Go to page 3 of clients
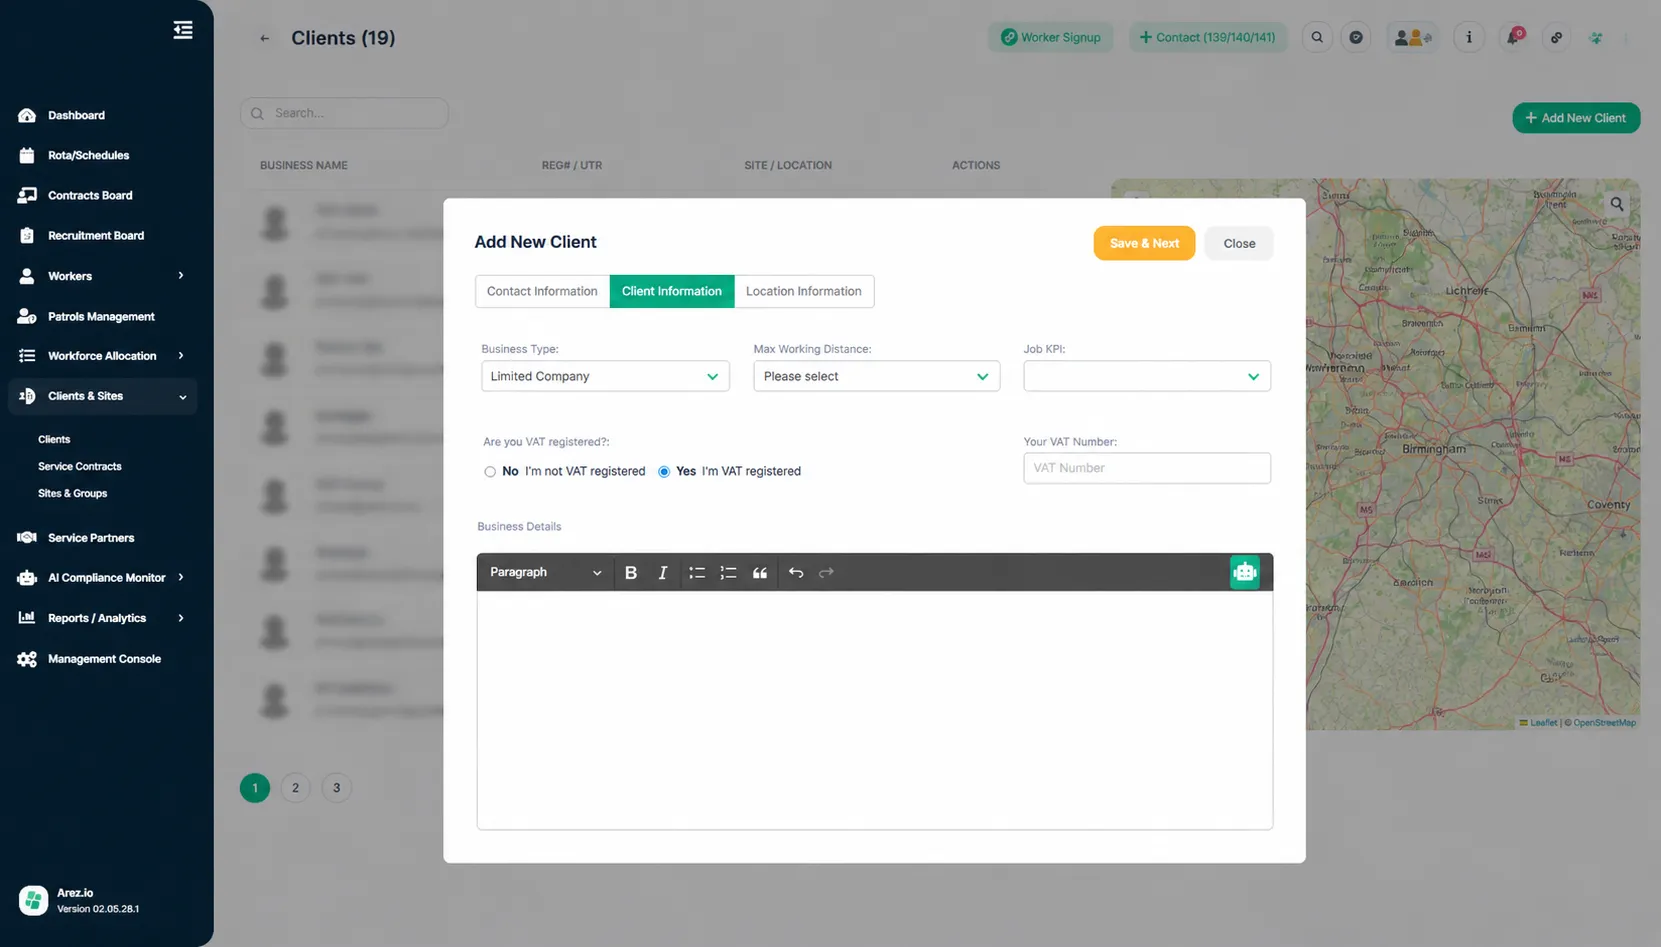The image size is (1661, 947). [x=337, y=788]
